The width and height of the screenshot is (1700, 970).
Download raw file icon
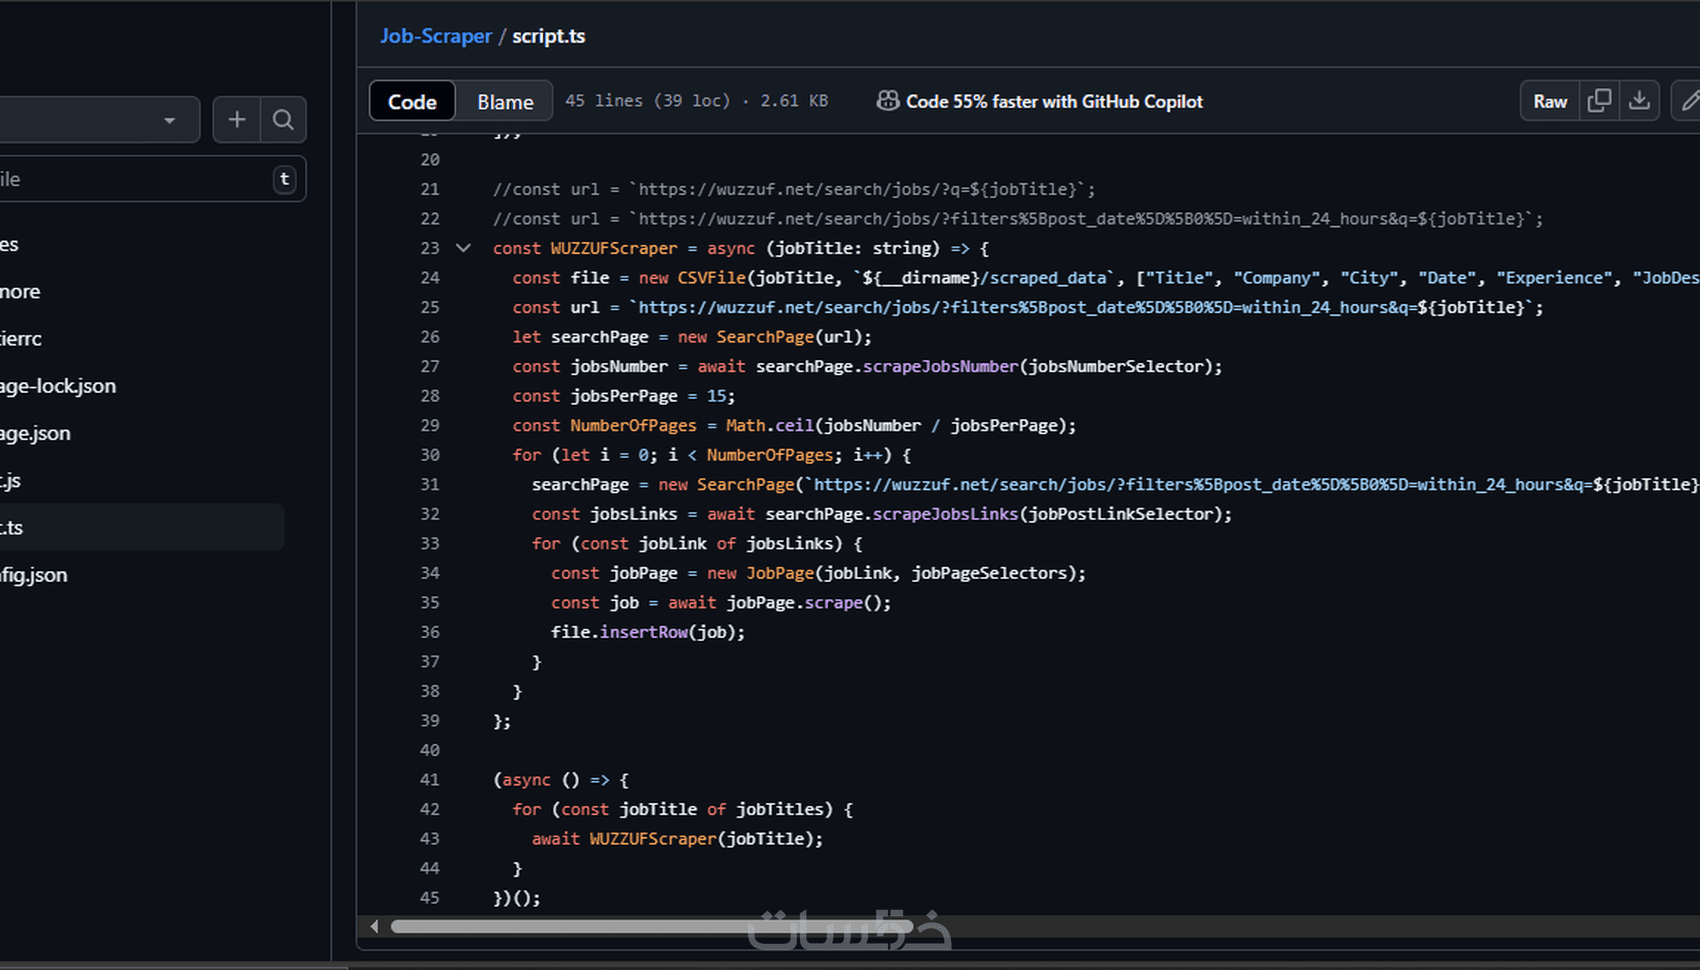tap(1639, 101)
